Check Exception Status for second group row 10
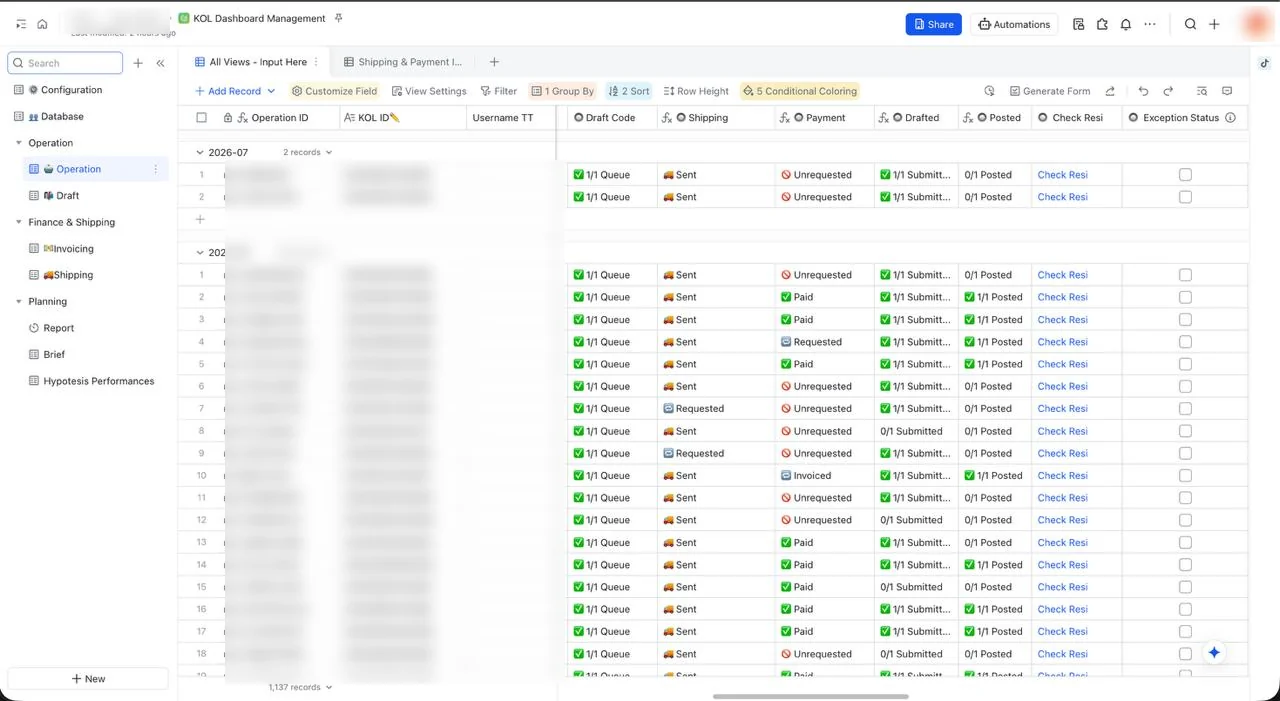1280x701 pixels. click(1185, 476)
